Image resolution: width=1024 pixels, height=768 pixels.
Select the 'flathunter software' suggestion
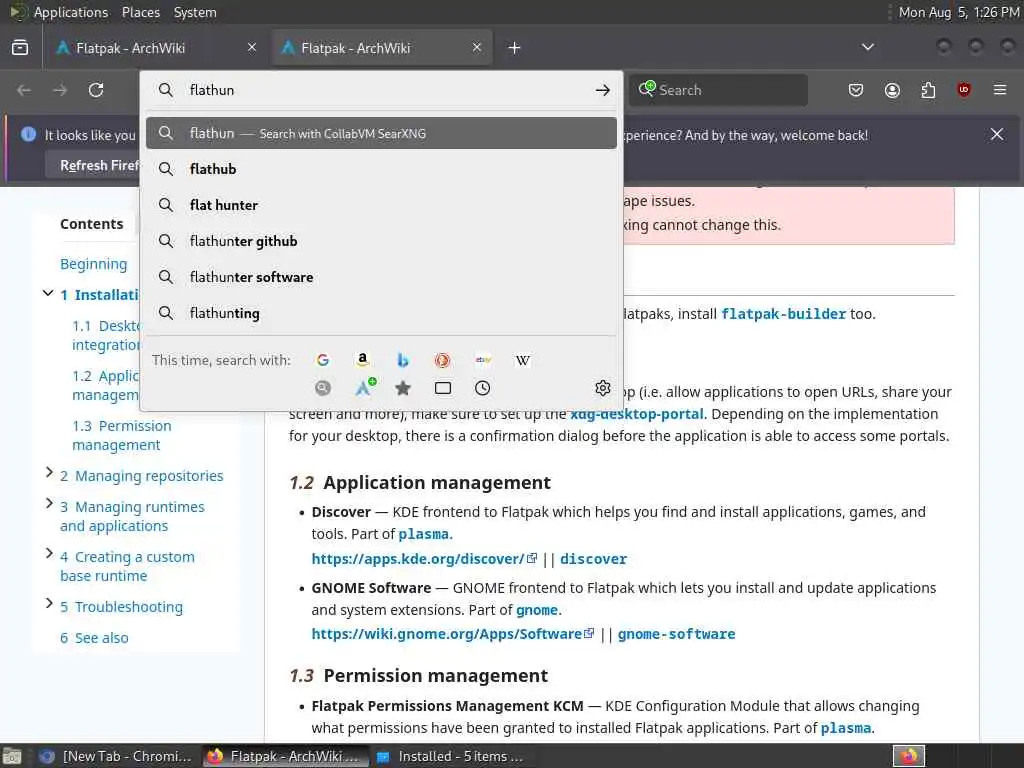click(x=381, y=277)
